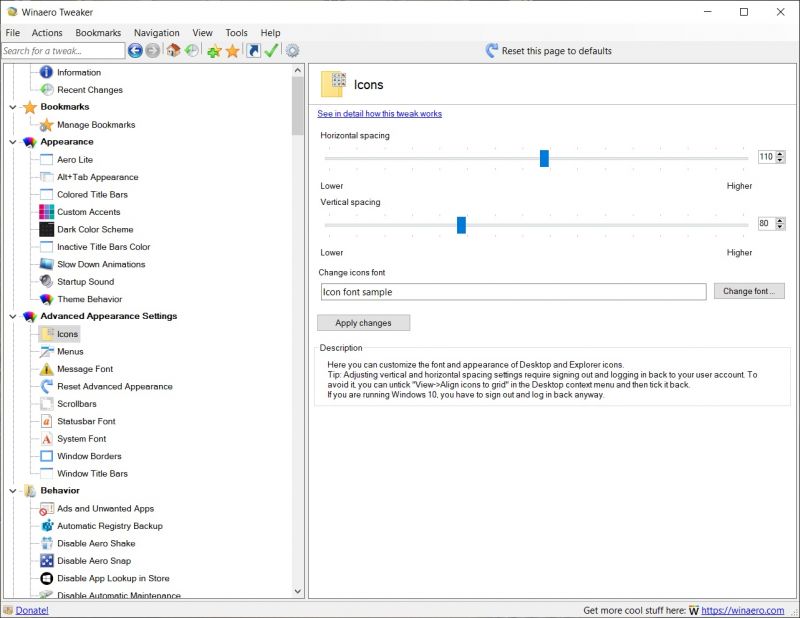The width and height of the screenshot is (800, 618).
Task: Collapse the Bookmarks tree section
Action: point(13,107)
